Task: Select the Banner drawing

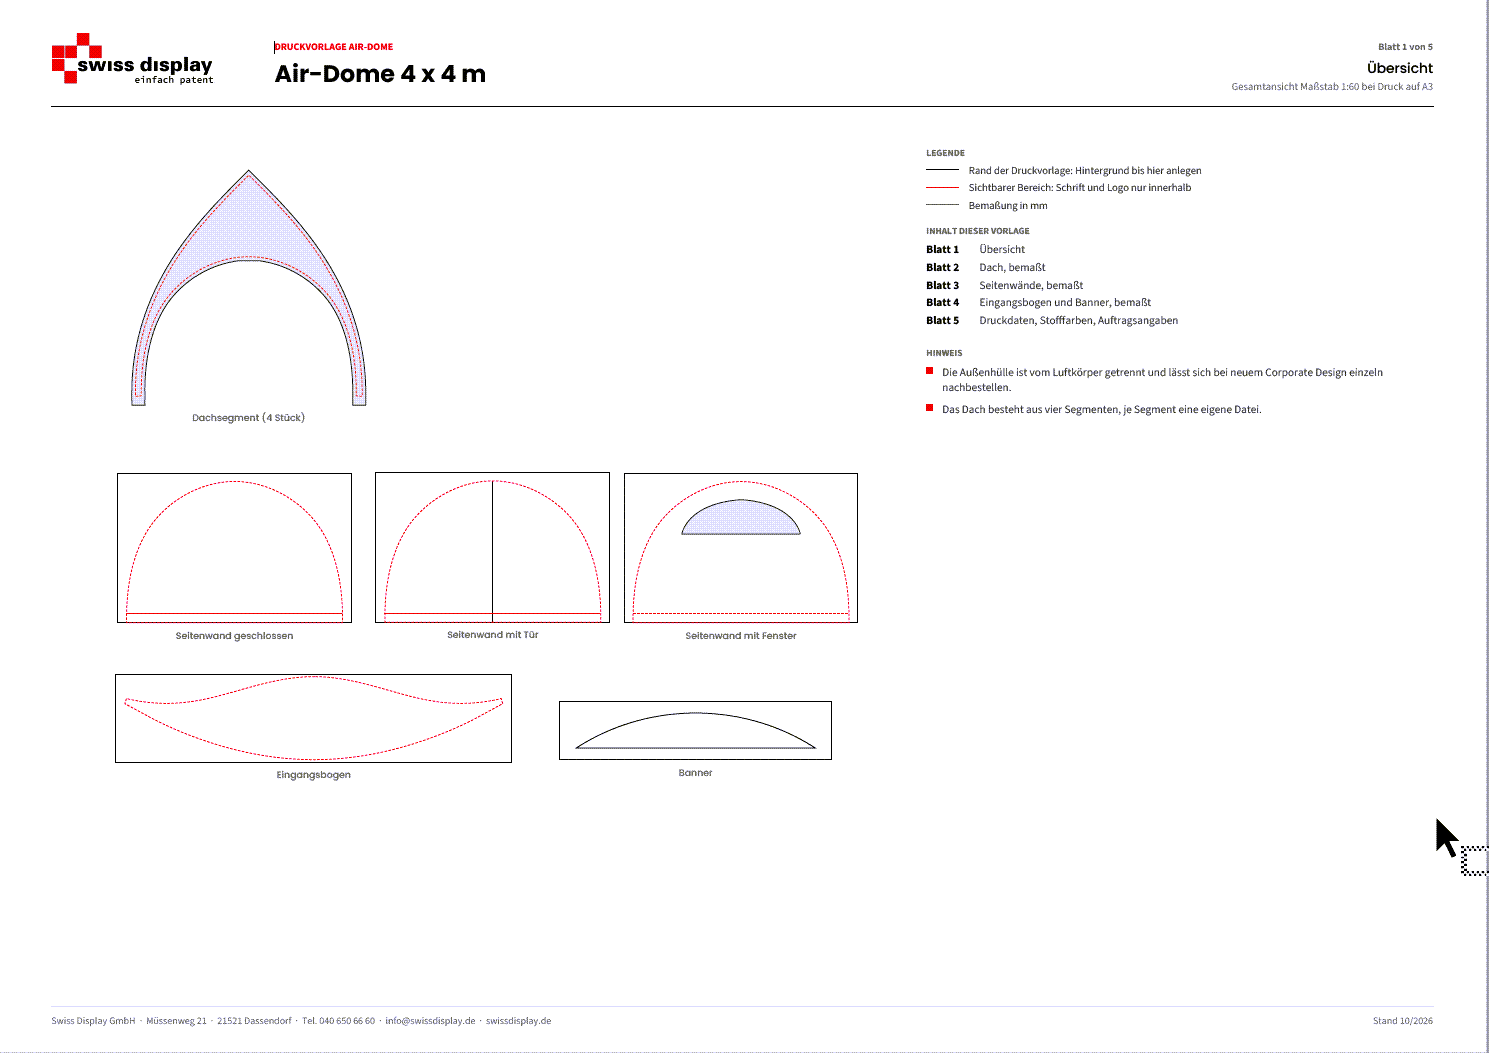Action: click(x=695, y=730)
